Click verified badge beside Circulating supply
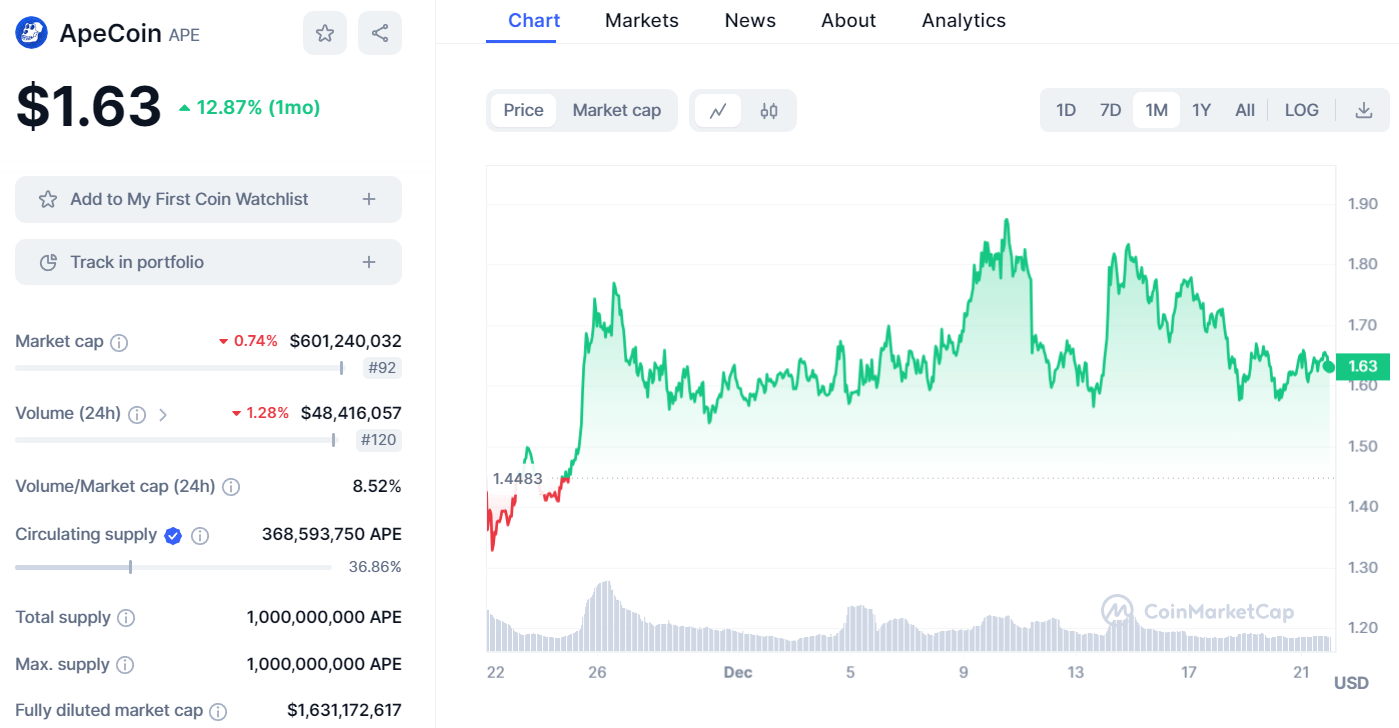The height and width of the screenshot is (728, 1399). point(173,535)
